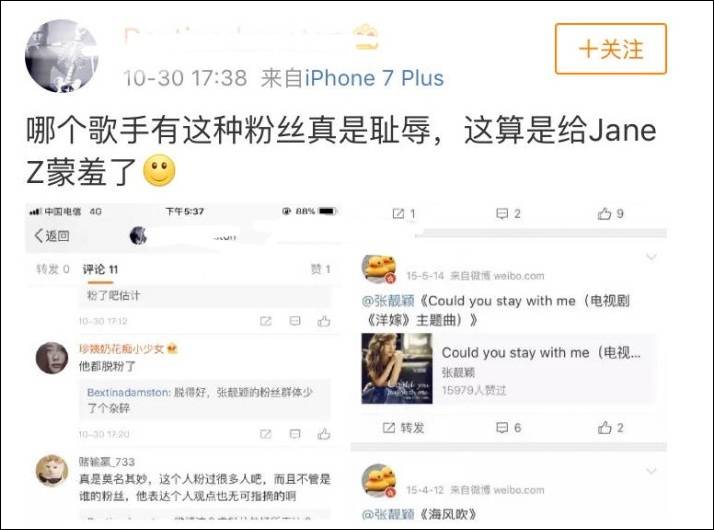Expand the options chevron on 15-5-14 post
This screenshot has width=714, height=530.
tap(652, 257)
